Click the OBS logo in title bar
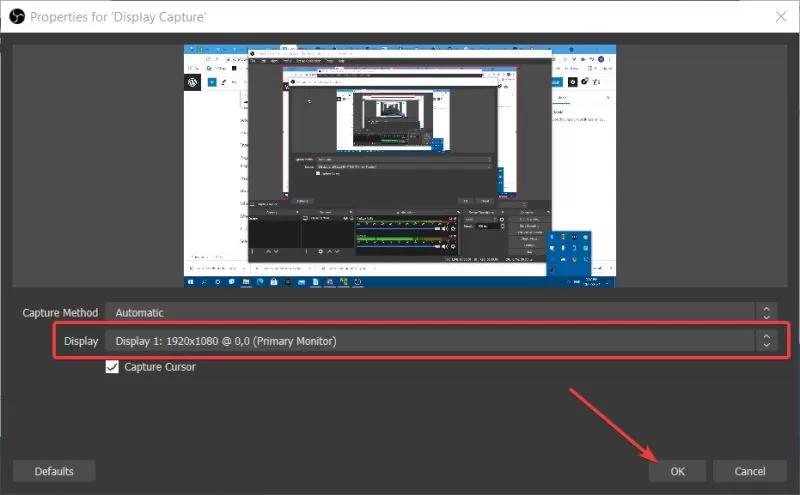The width and height of the screenshot is (800, 495). 17,17
